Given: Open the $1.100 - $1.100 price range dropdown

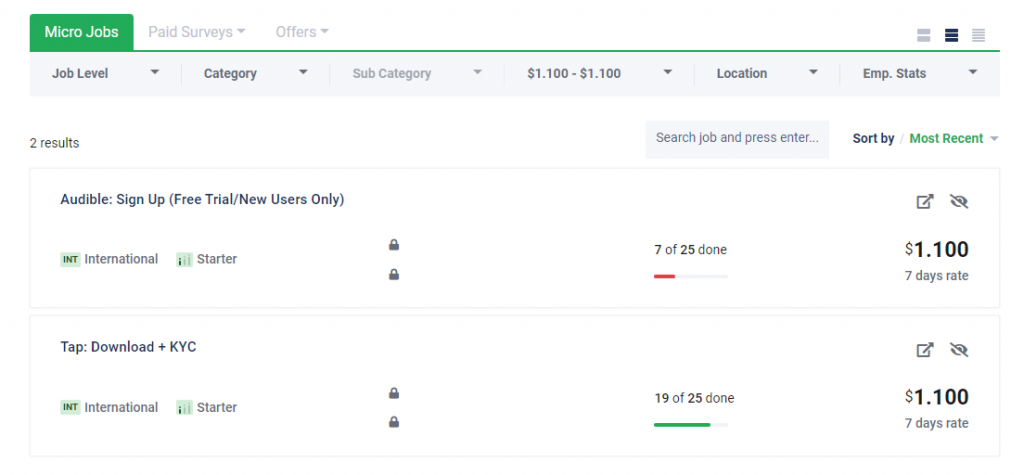Looking at the screenshot, I should point(599,73).
